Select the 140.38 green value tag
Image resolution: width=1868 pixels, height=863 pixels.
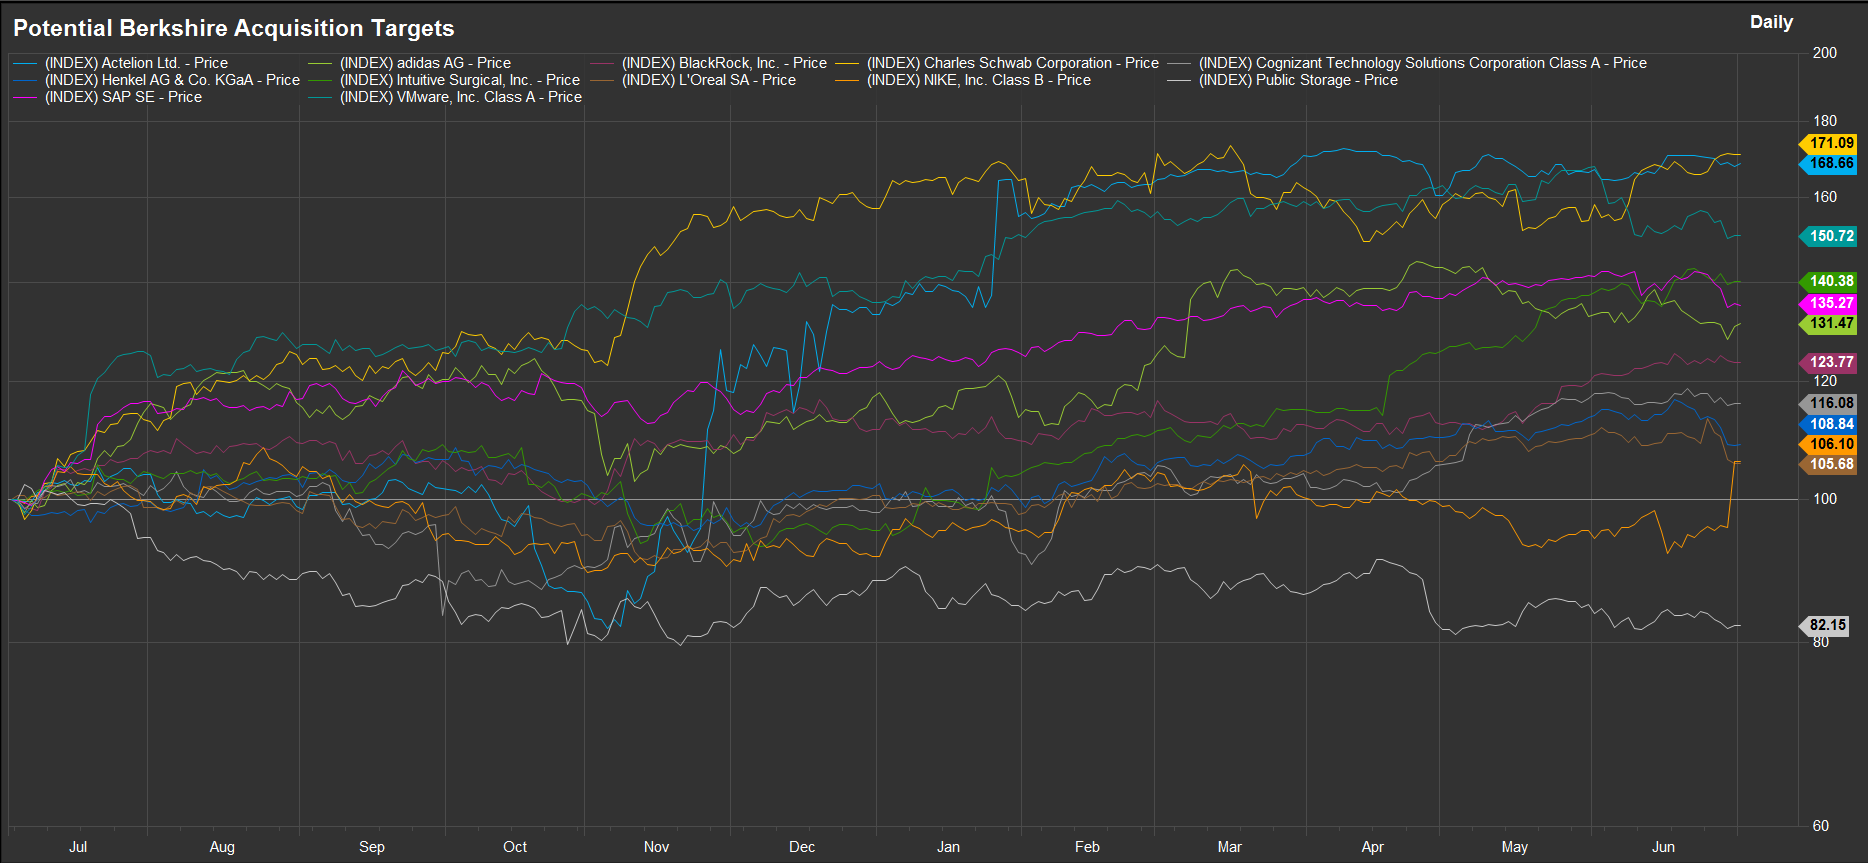tap(1828, 281)
